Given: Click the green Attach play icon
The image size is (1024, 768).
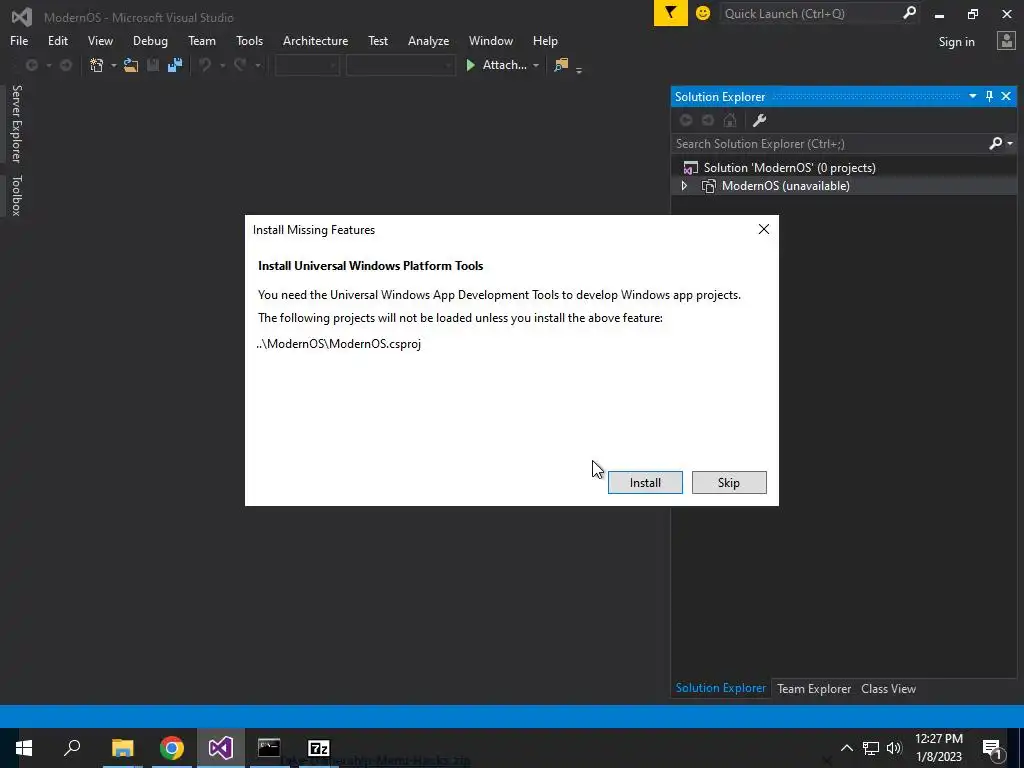Looking at the screenshot, I should [470, 65].
